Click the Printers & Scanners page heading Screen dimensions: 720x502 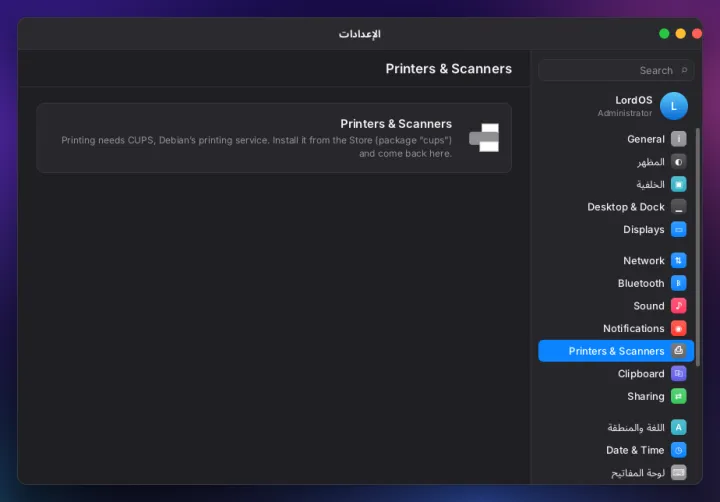(x=449, y=68)
